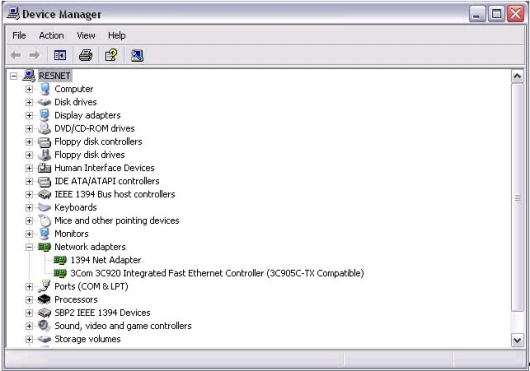Click the Monitors icon
The width and height of the screenshot is (530, 371).
pyautogui.click(x=44, y=234)
